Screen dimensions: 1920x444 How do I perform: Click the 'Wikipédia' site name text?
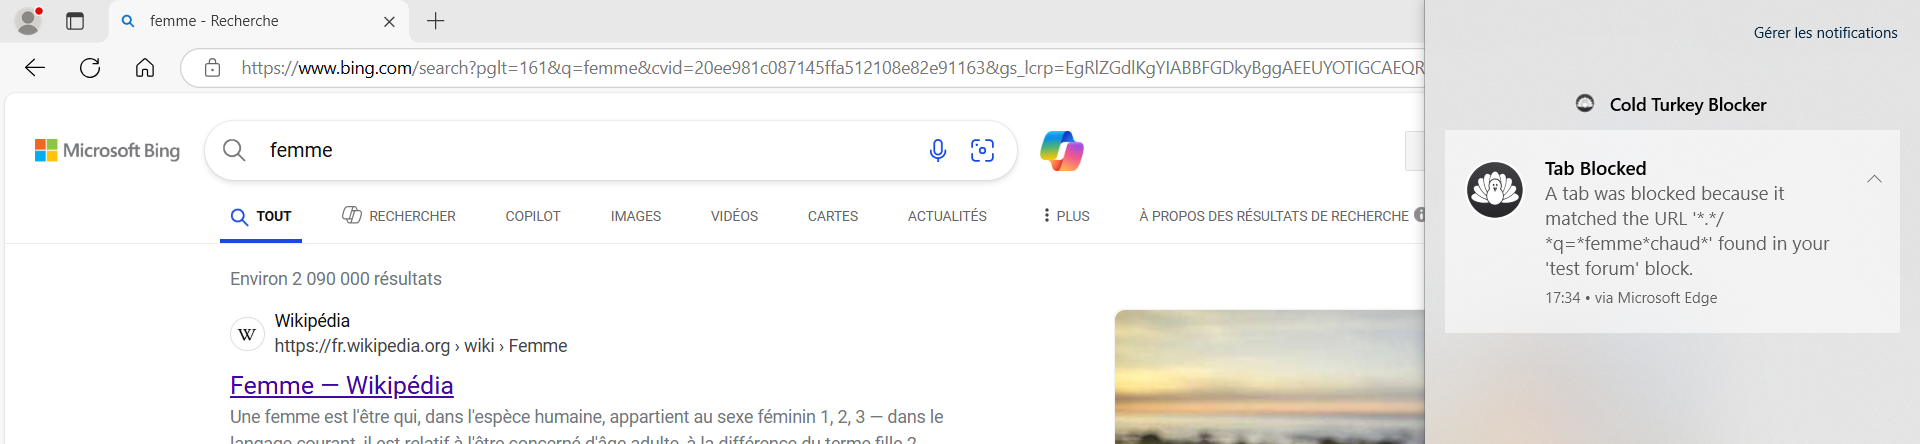click(312, 321)
